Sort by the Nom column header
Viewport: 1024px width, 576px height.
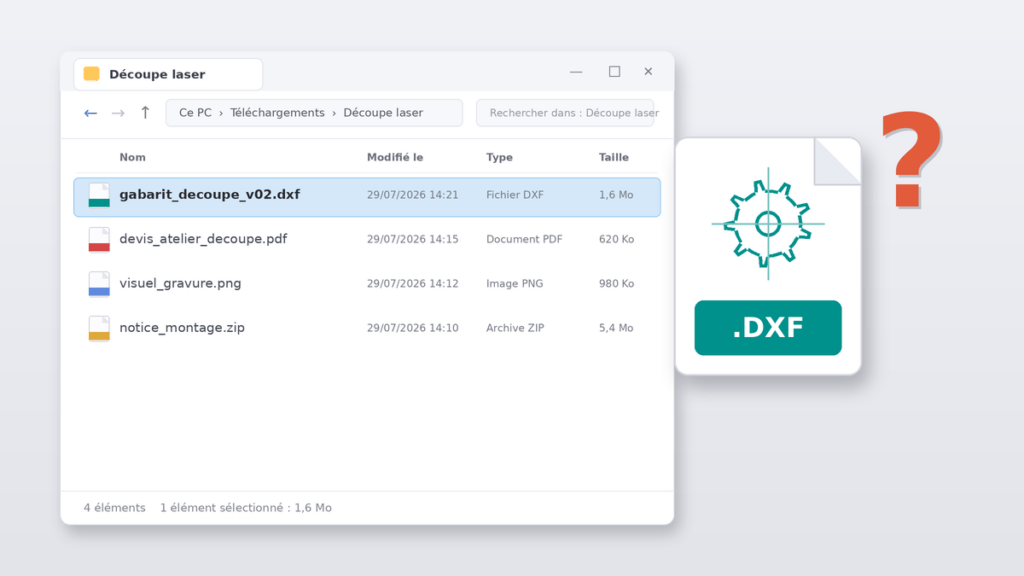click(133, 157)
